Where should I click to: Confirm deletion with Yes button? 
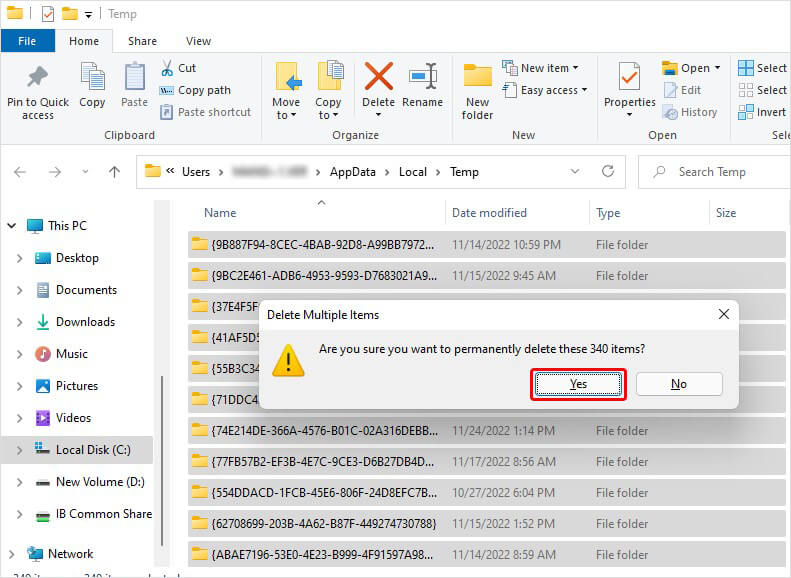(x=578, y=384)
